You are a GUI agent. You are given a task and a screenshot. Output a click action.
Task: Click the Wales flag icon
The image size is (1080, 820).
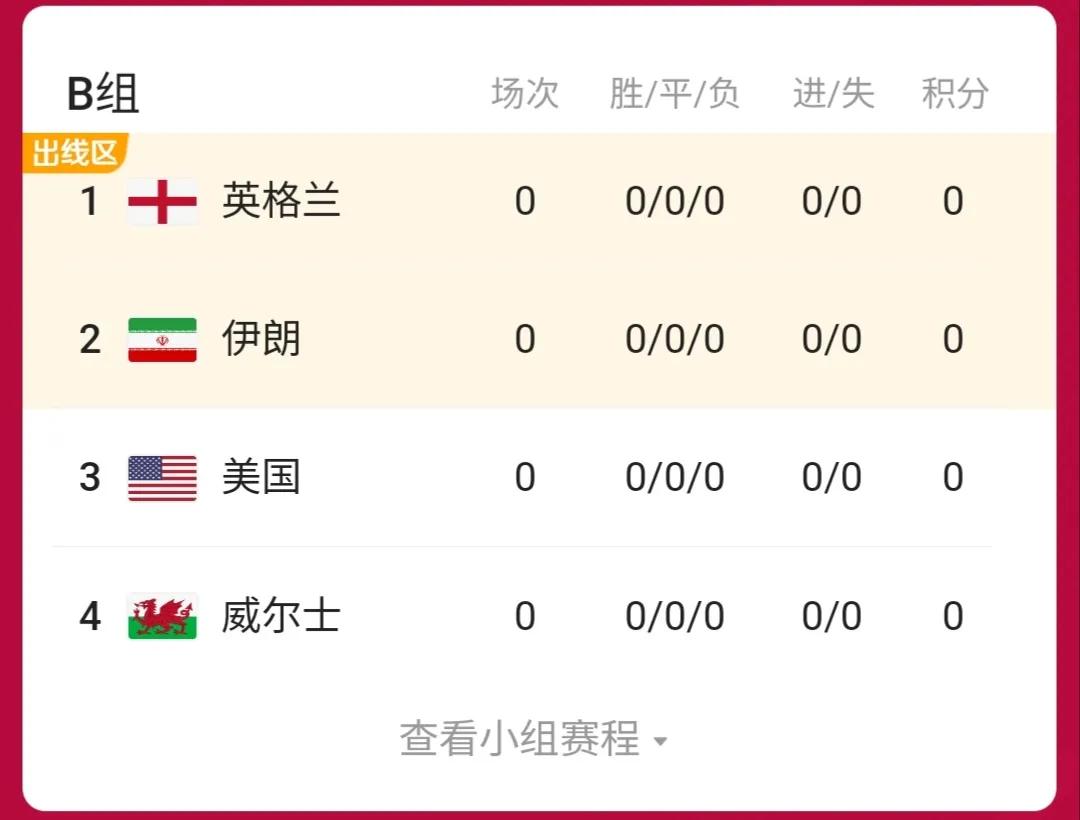pyautogui.click(x=164, y=616)
